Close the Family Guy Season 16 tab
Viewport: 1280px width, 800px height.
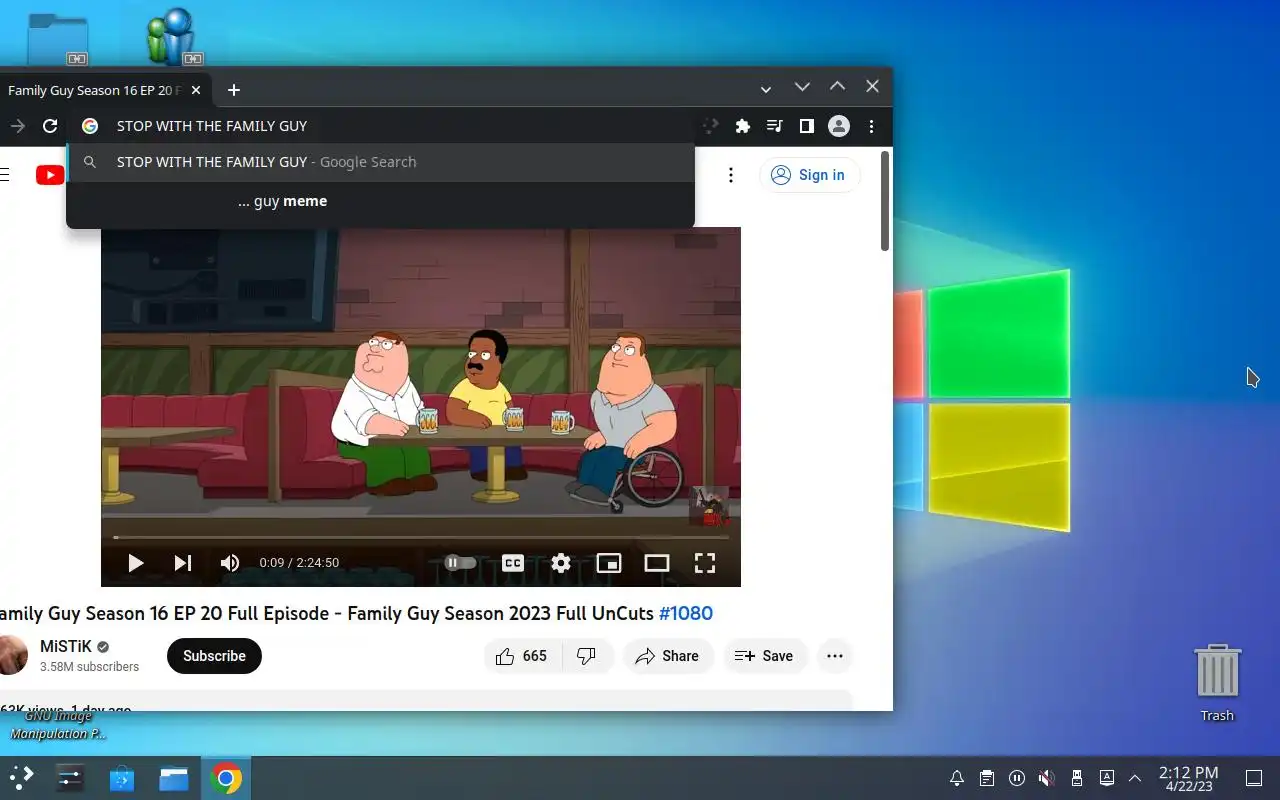coord(196,90)
